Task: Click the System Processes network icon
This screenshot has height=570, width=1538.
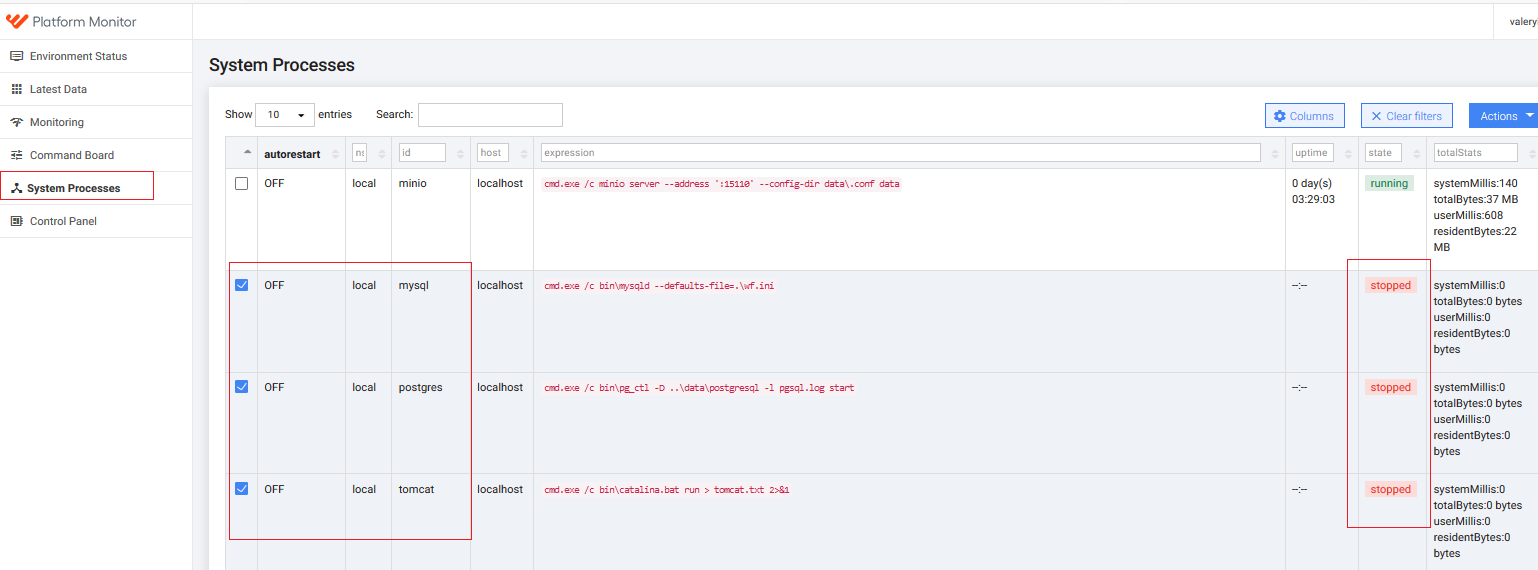Action: 16,188
